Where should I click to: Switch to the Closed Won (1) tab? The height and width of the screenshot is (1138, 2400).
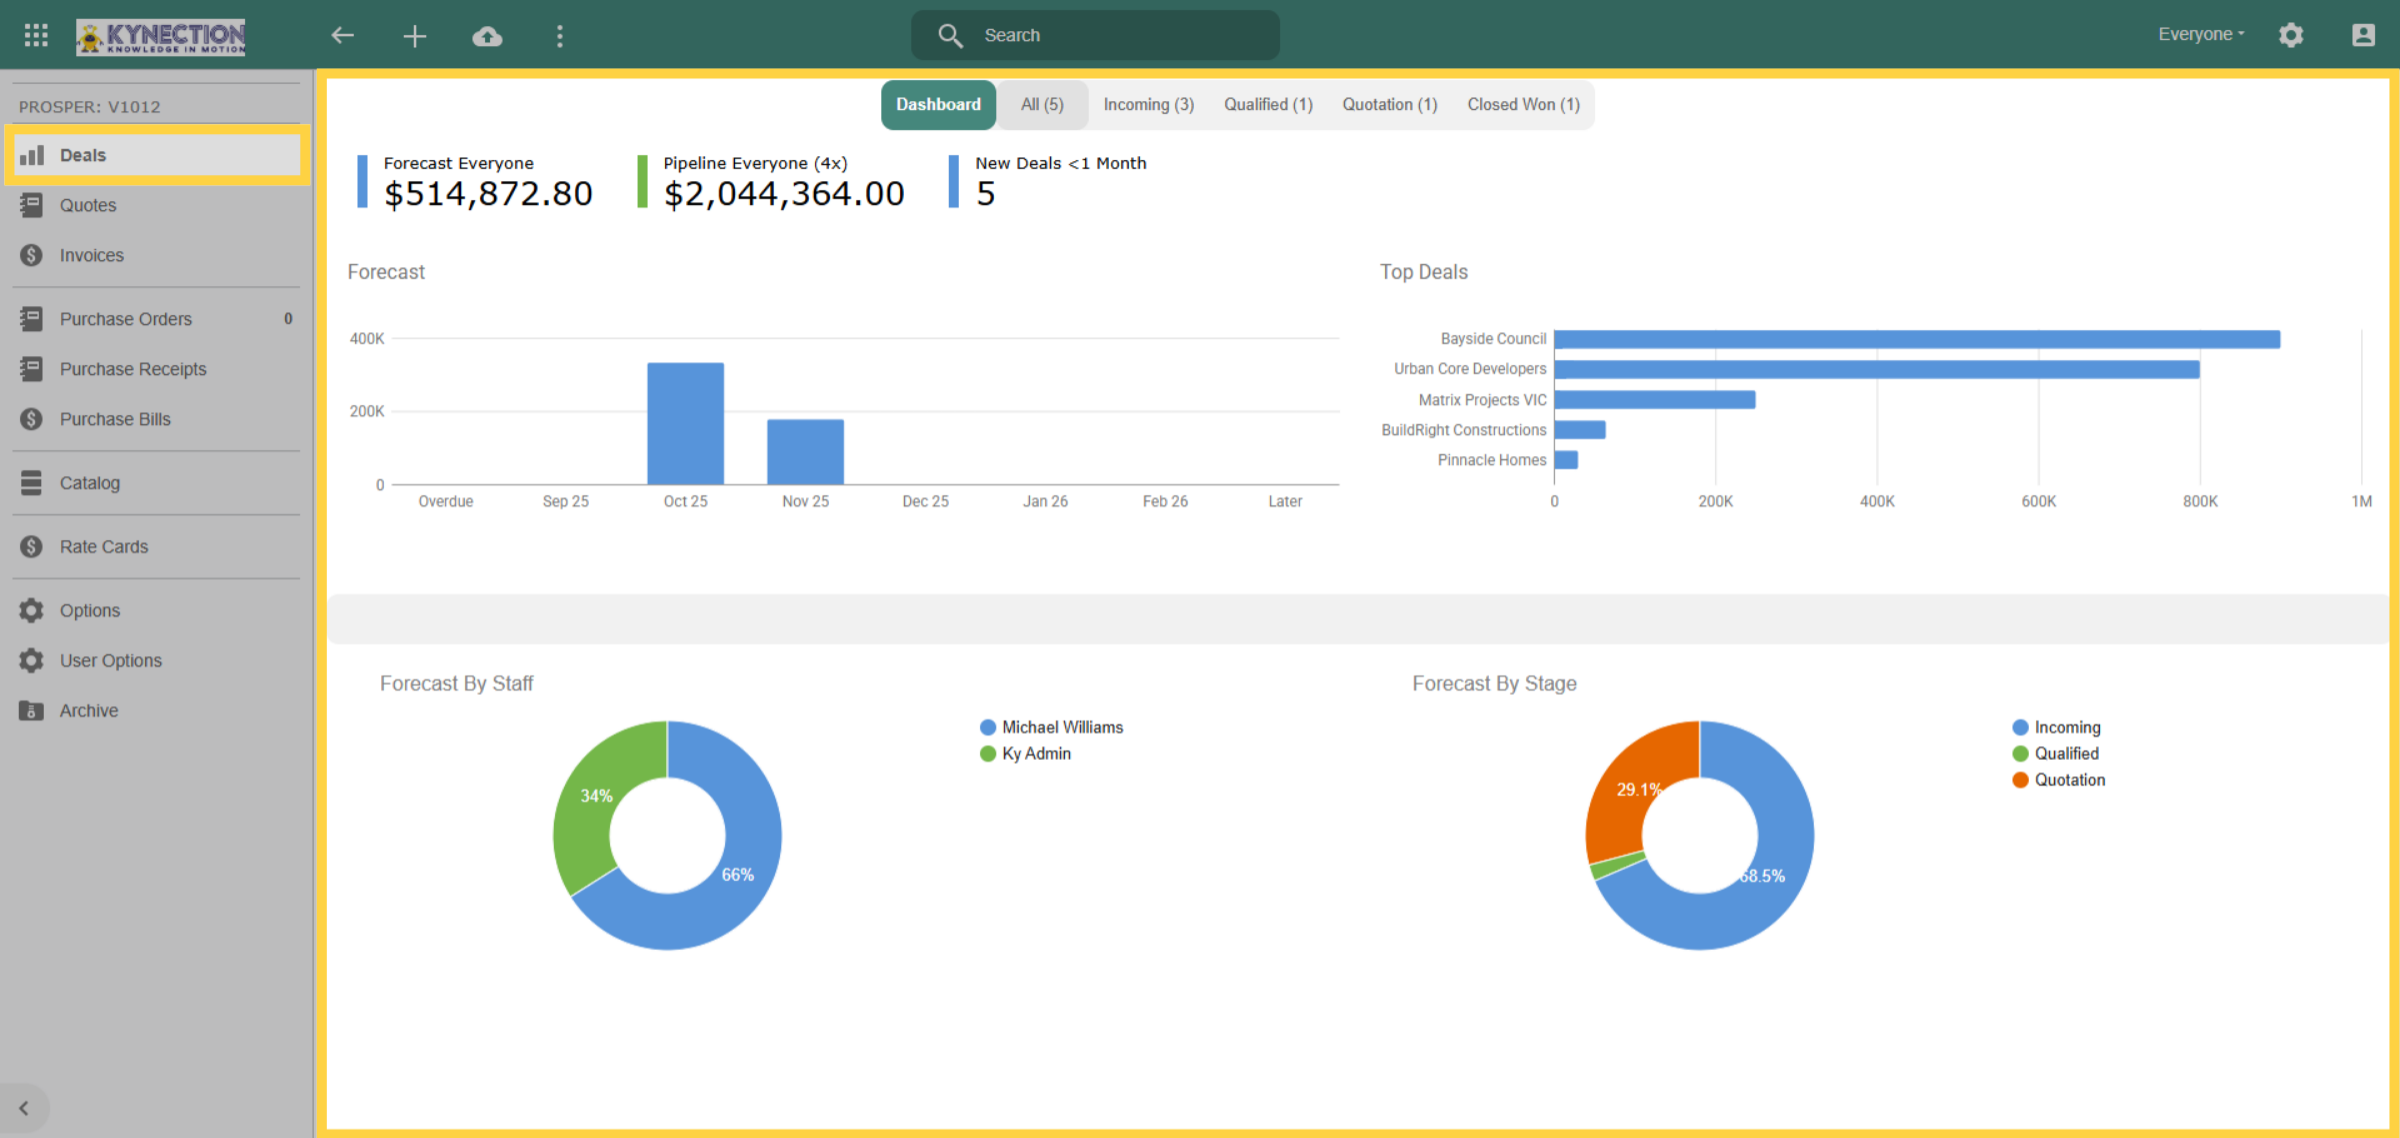coord(1523,104)
